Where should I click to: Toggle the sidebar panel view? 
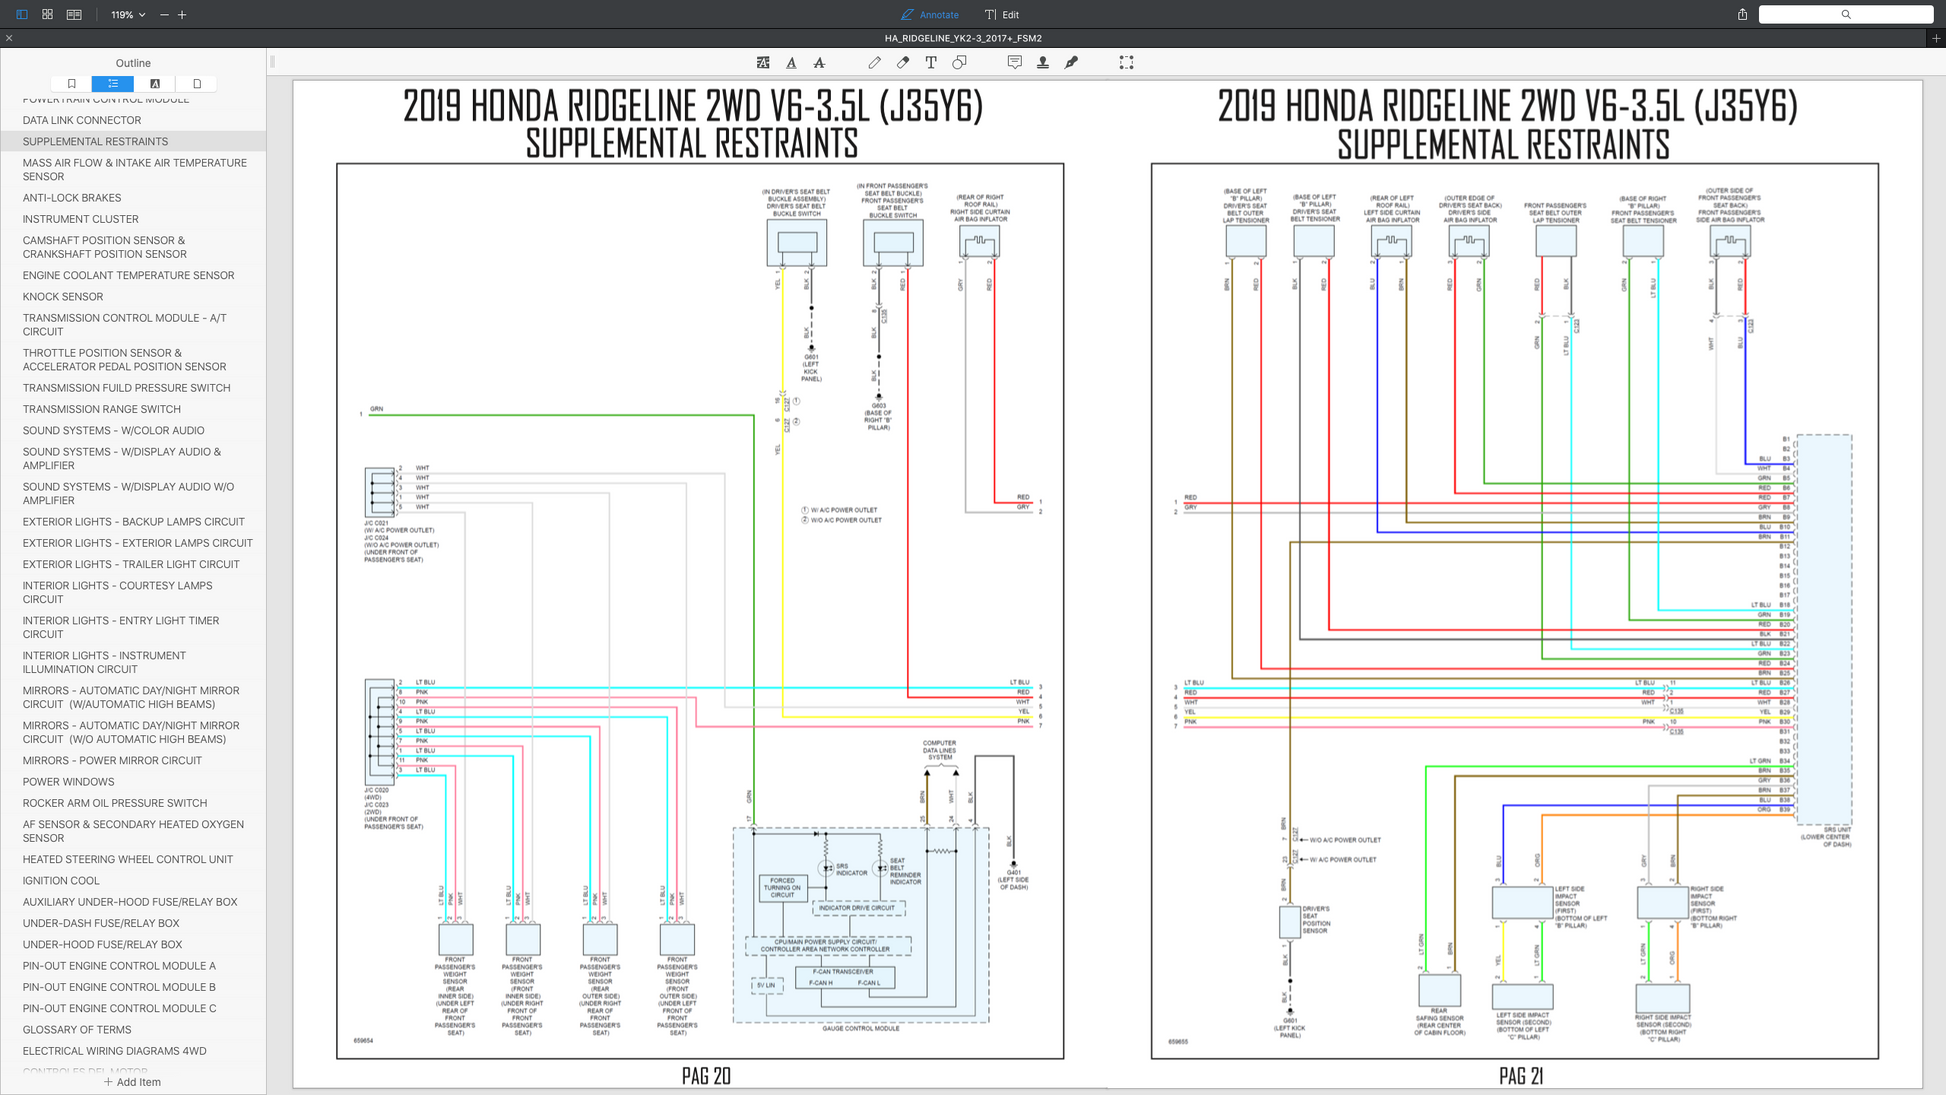(22, 15)
